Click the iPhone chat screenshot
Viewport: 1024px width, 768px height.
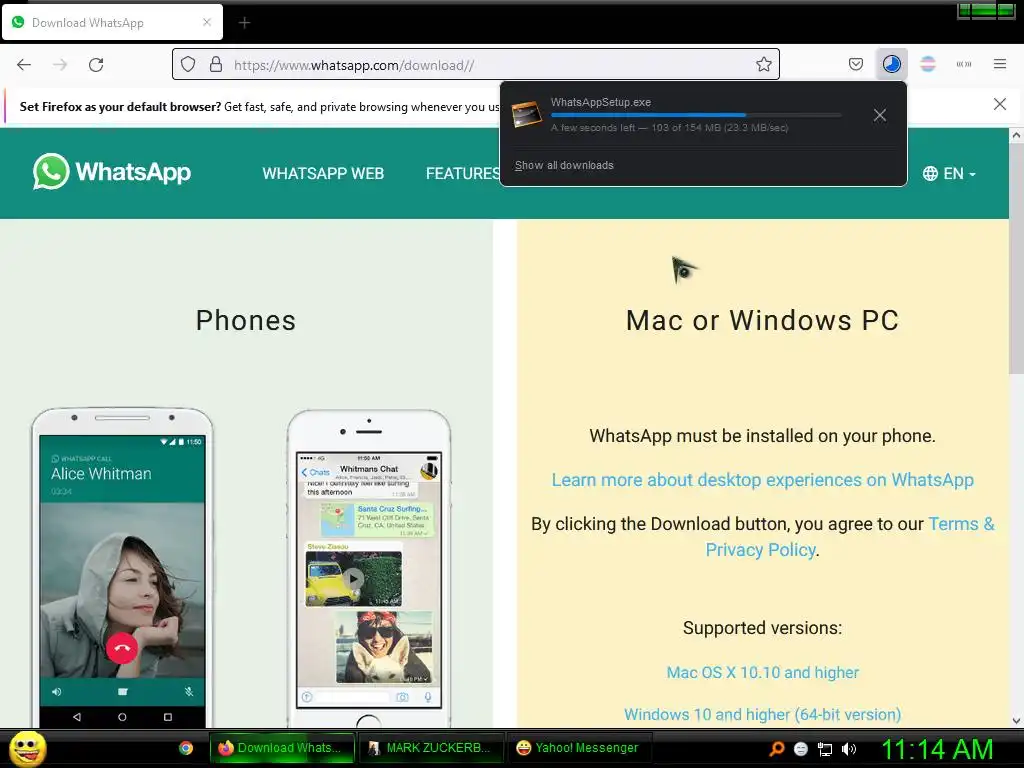click(369, 568)
